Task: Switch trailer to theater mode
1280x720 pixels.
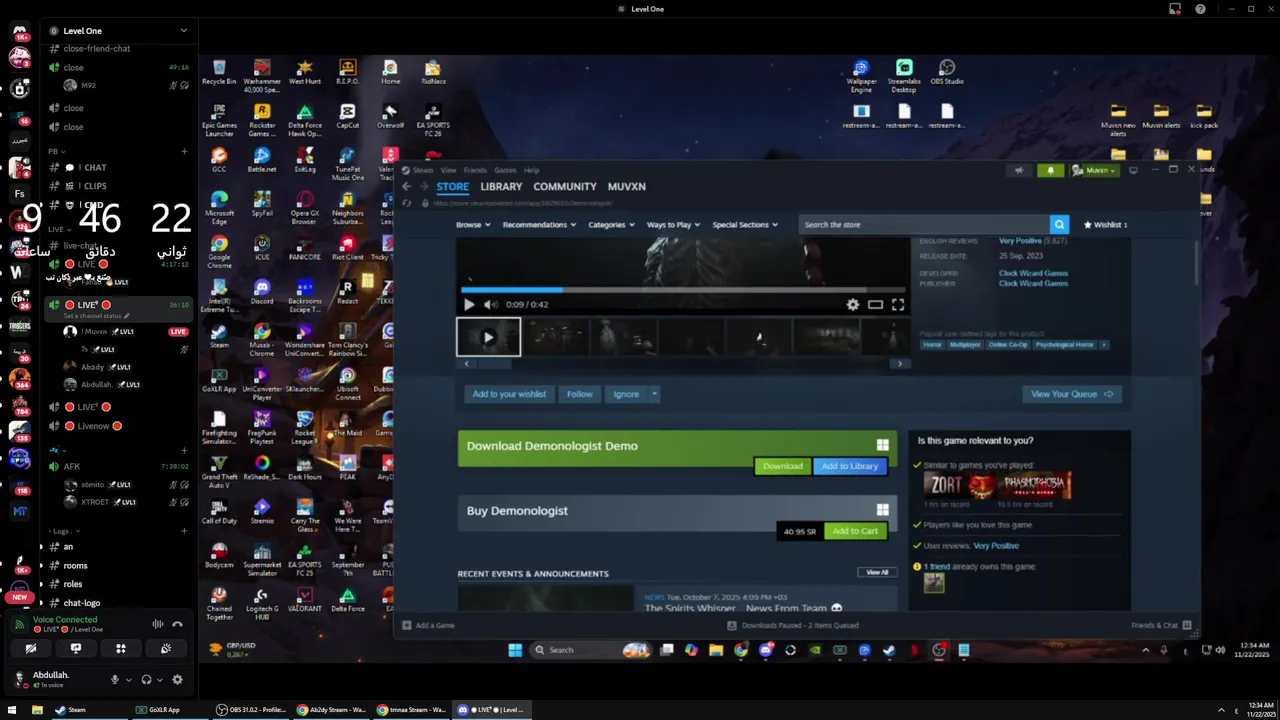Action: click(x=875, y=305)
